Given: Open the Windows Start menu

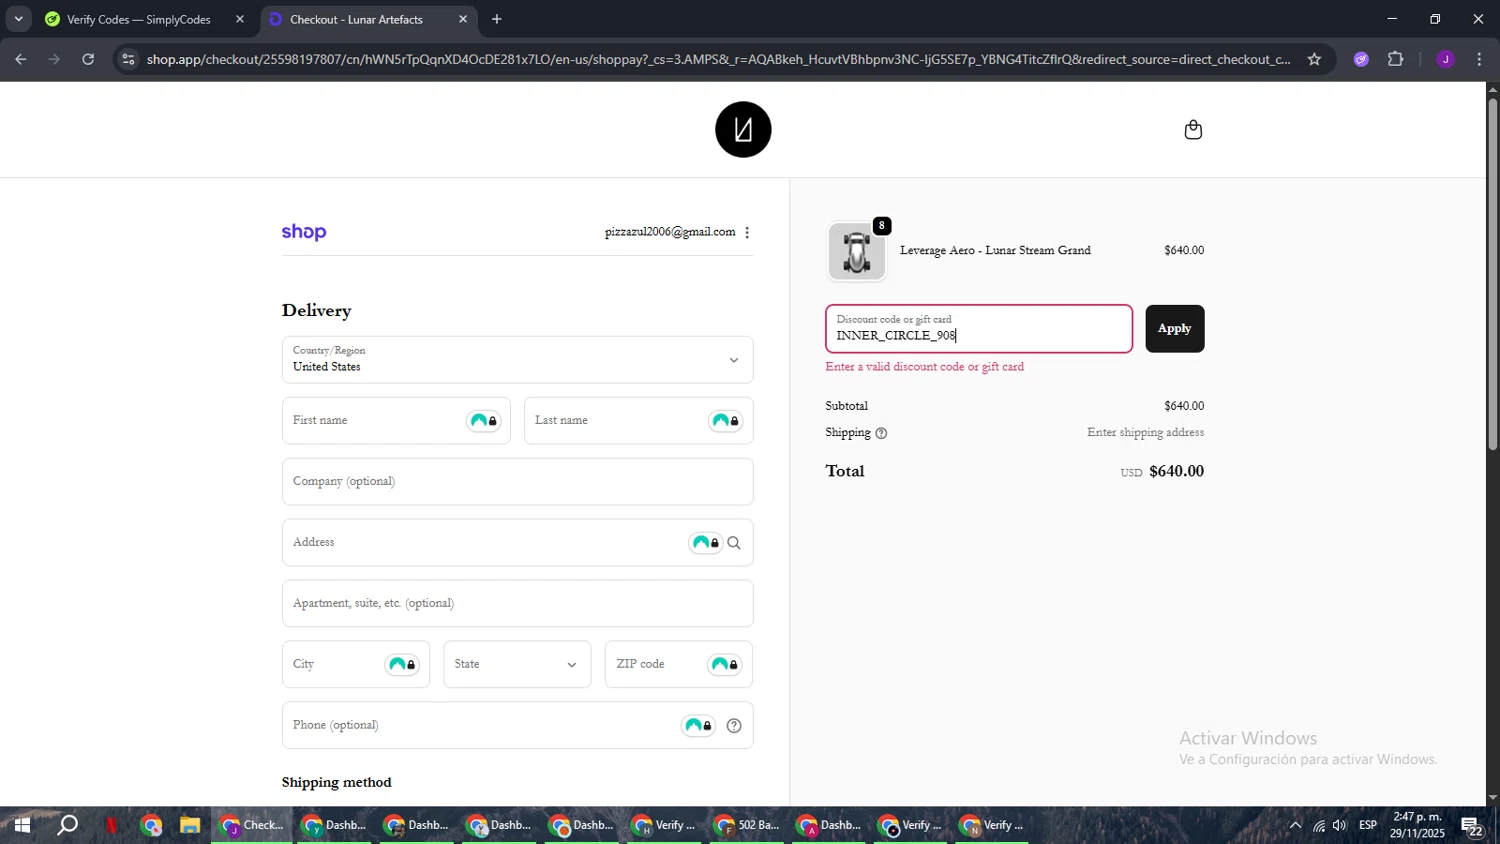Looking at the screenshot, I should (22, 826).
